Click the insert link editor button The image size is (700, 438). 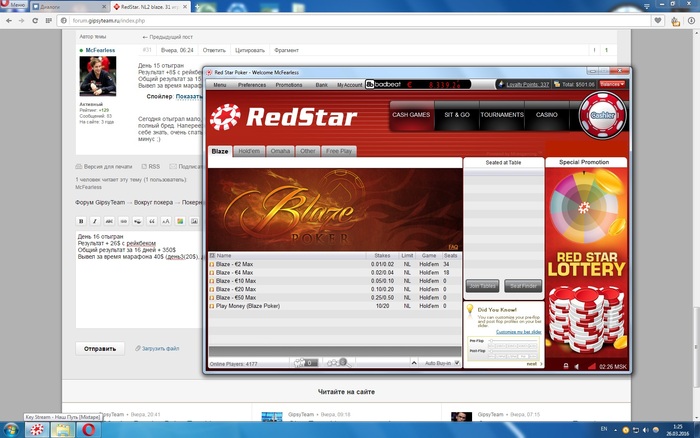click(x=123, y=221)
